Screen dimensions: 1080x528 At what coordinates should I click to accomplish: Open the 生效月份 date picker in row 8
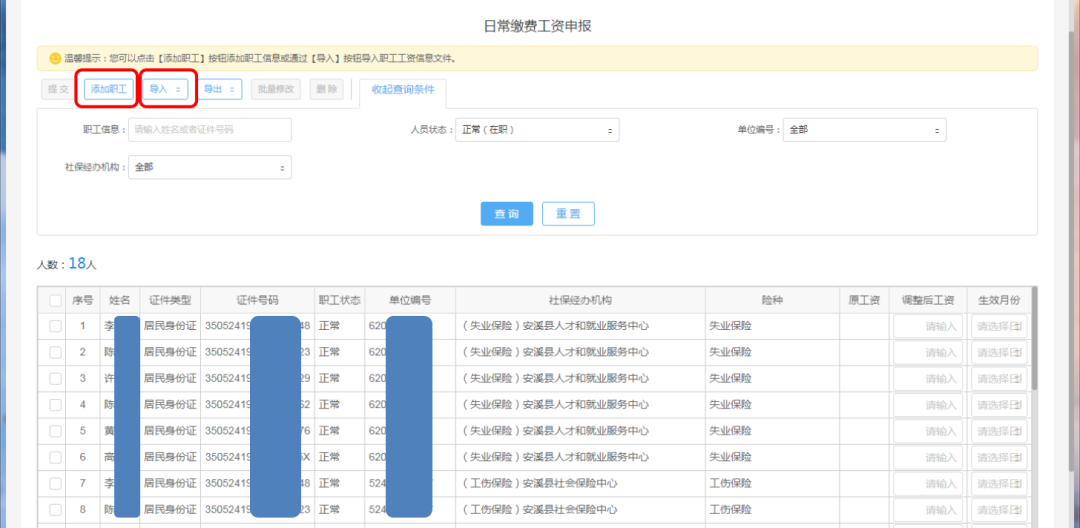999,510
